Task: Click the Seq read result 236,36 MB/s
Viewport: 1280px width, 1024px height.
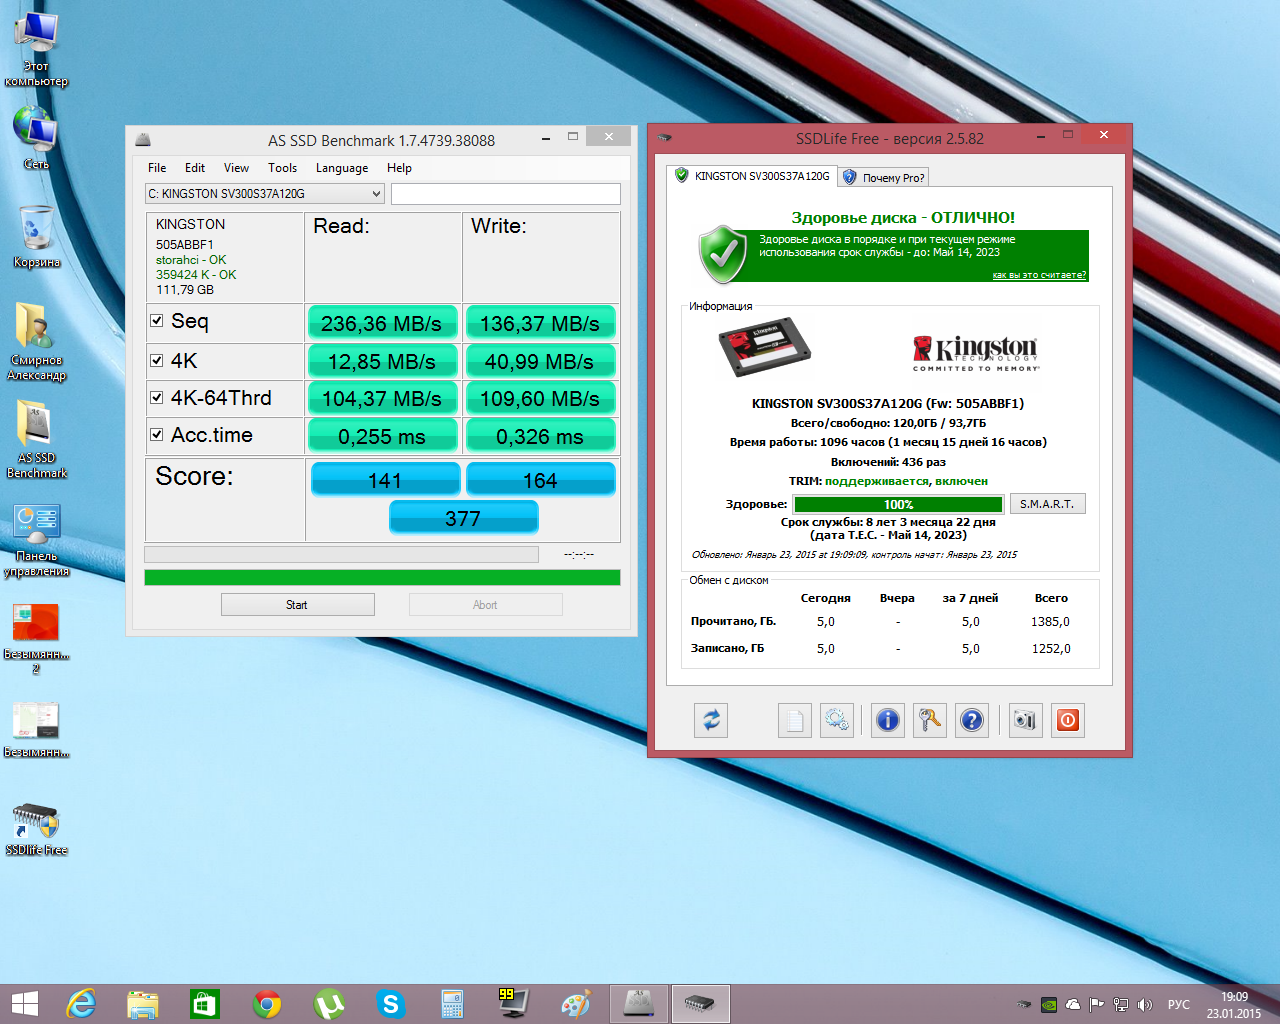Action: [x=382, y=323]
